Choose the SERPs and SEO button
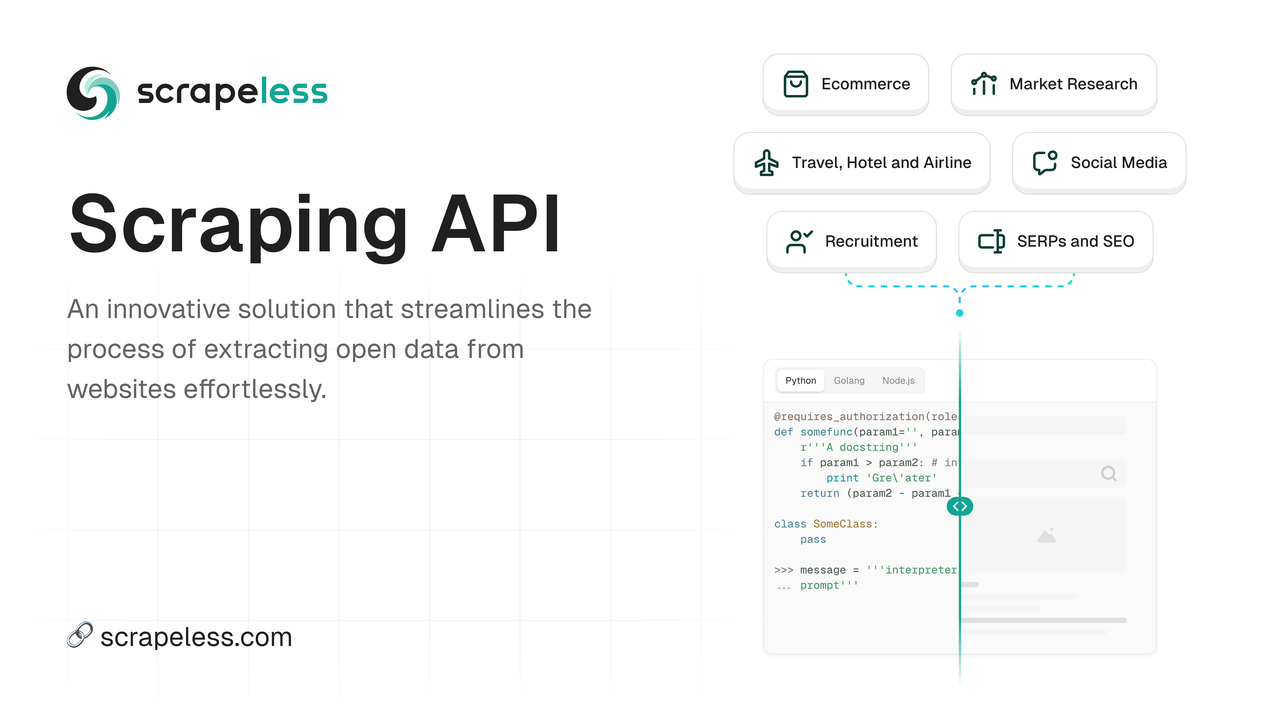1280x720 pixels. pos(1056,241)
